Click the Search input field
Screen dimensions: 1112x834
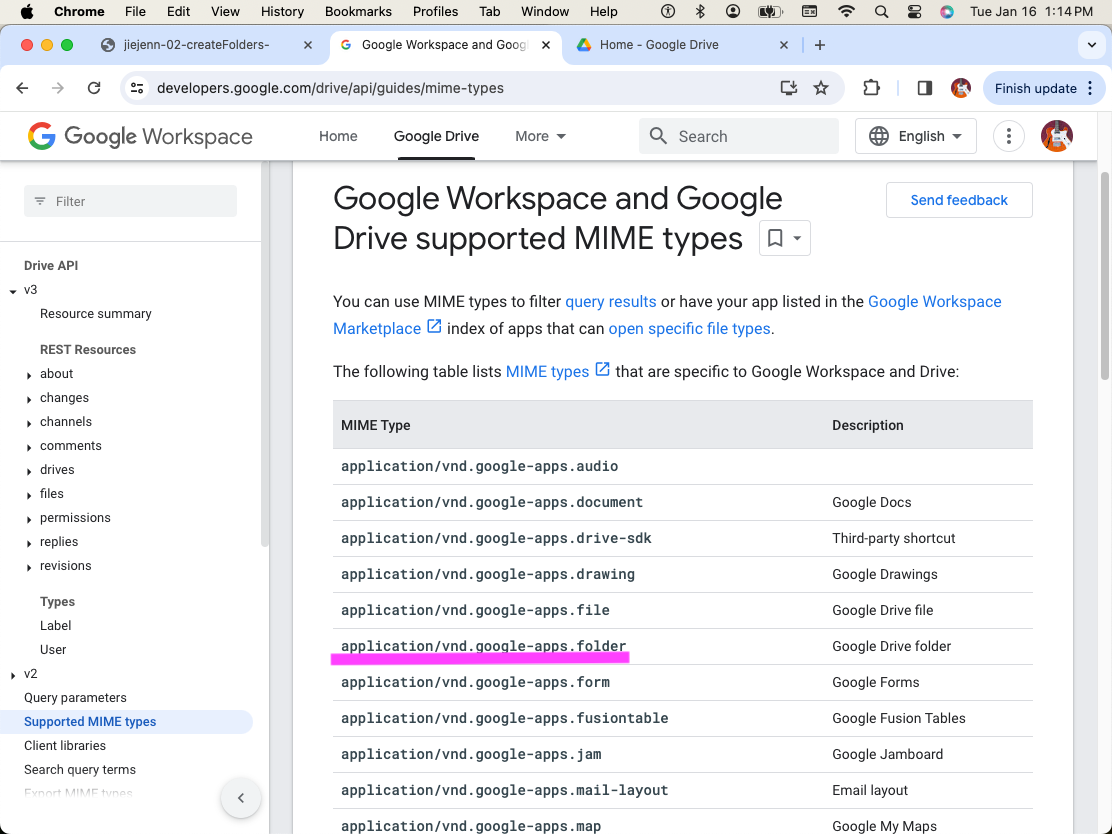pos(739,136)
